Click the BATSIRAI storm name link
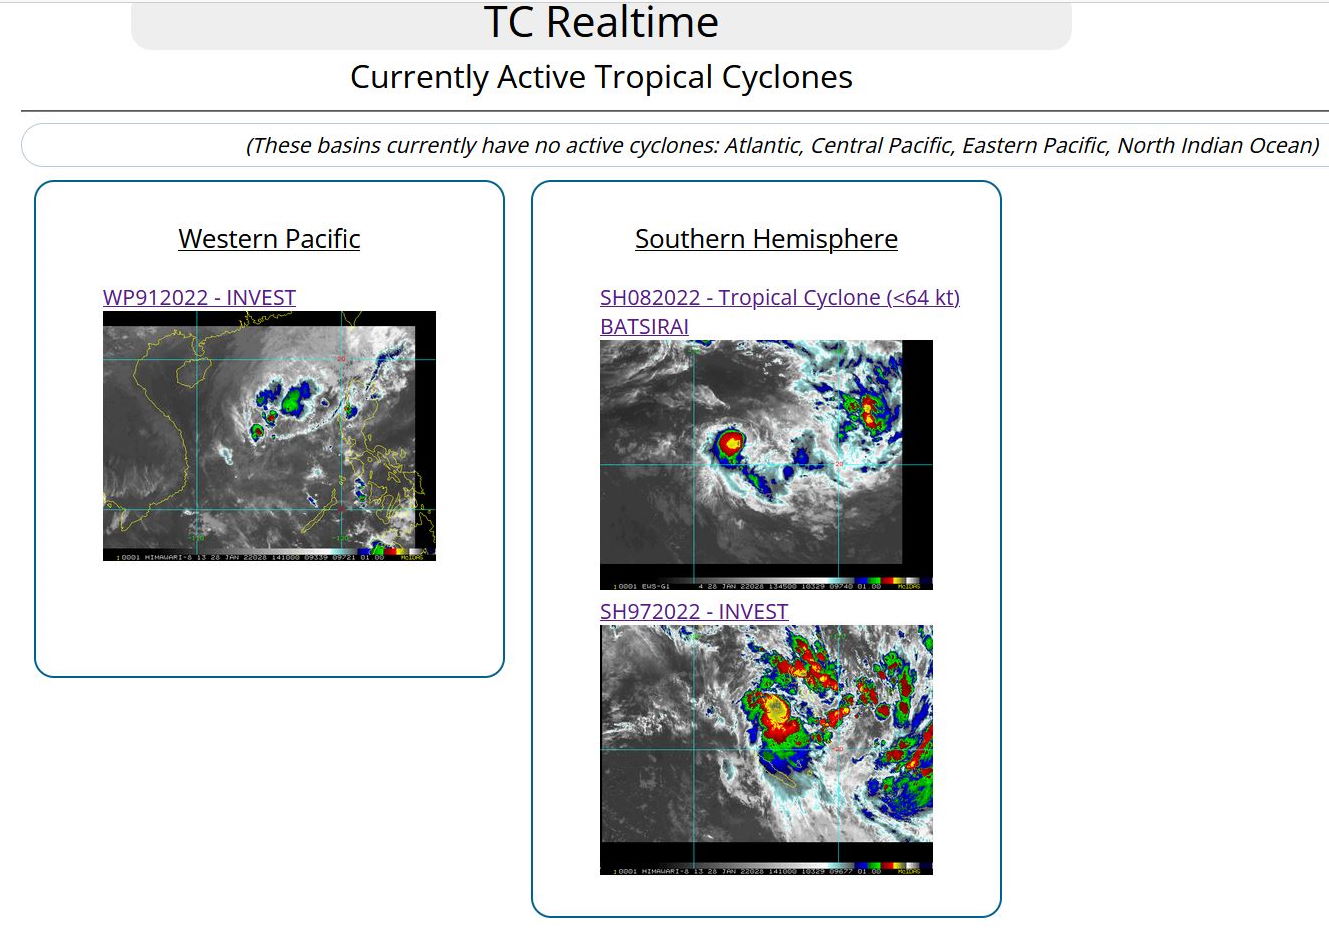Screen dimensions: 1329x929 pyautogui.click(x=644, y=326)
